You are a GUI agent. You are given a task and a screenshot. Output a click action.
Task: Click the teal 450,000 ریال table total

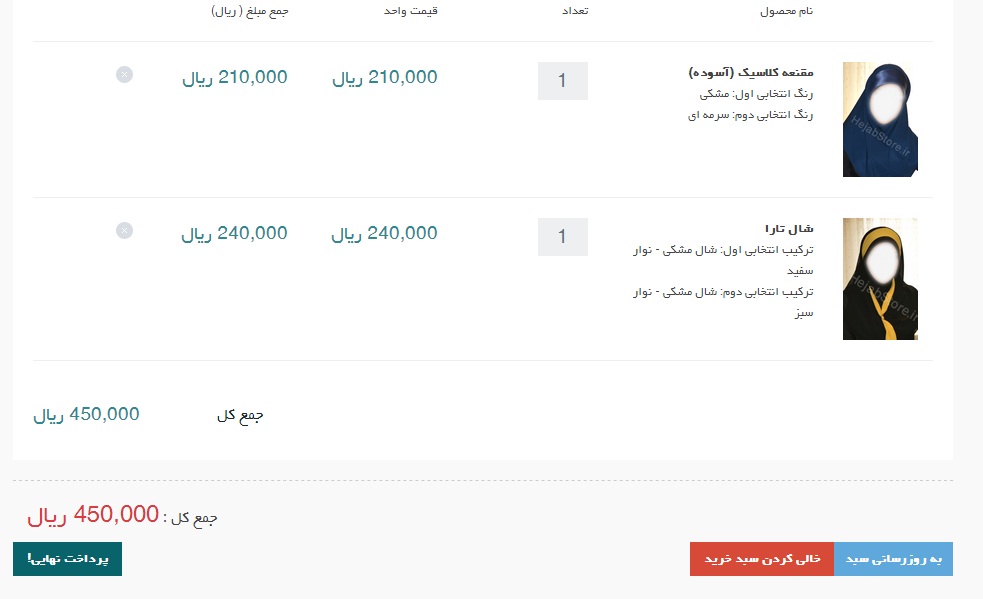tap(87, 415)
